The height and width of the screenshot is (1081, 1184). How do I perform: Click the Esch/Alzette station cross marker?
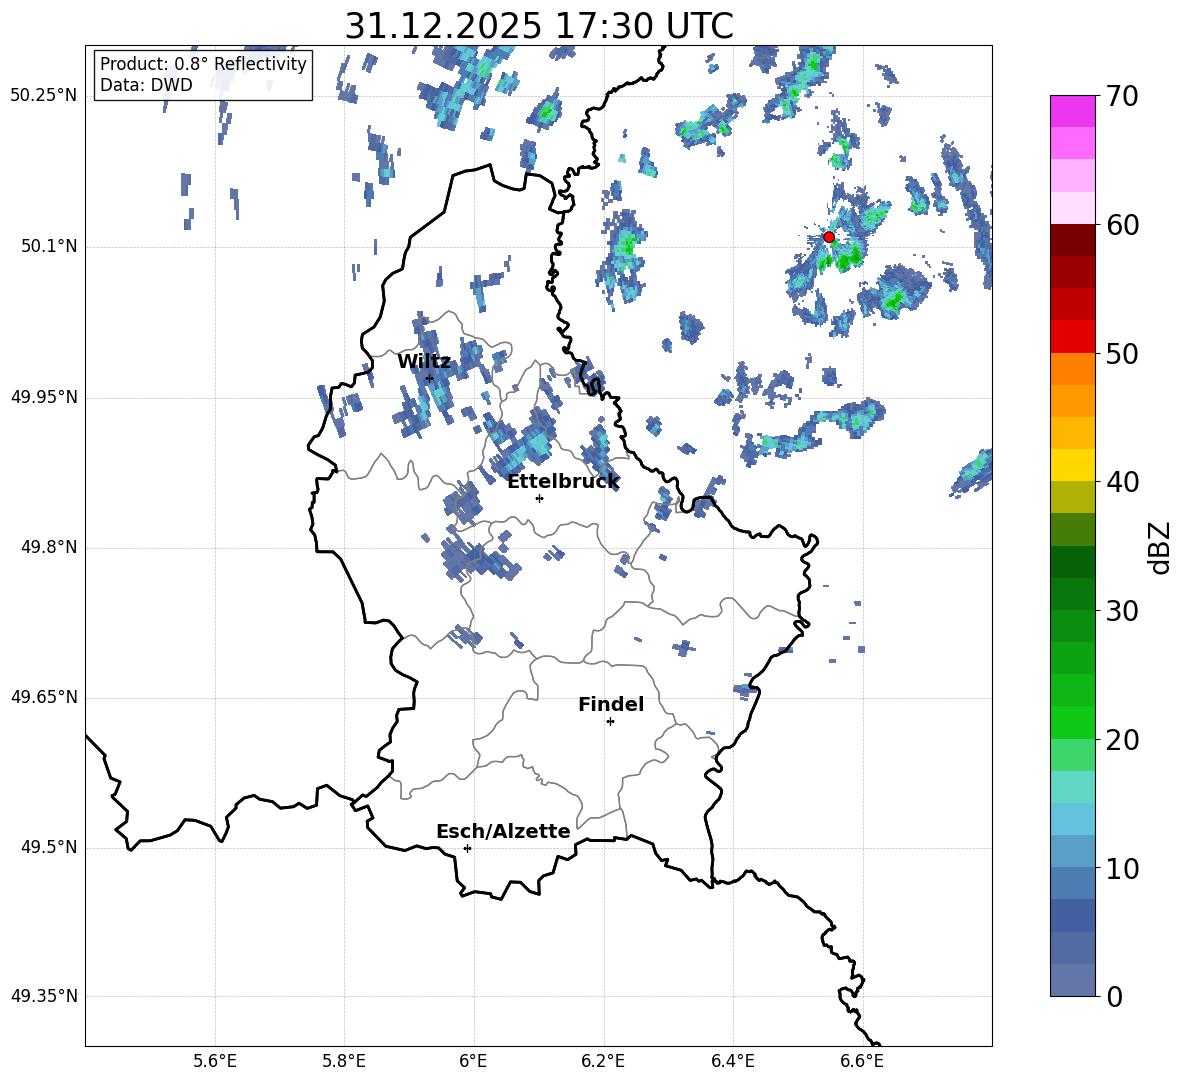pos(467,848)
